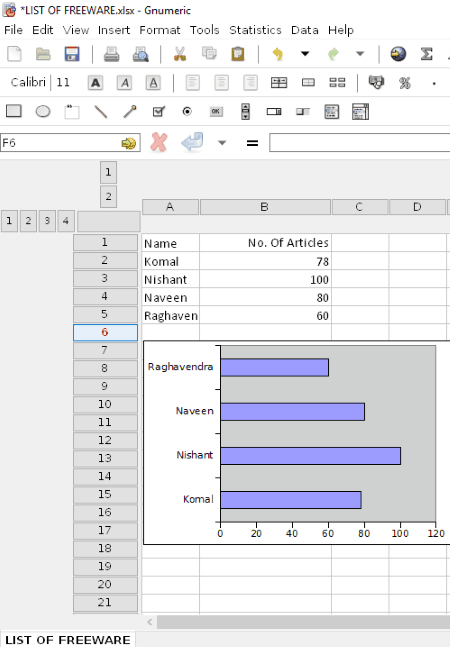450x647 pixels.
Task: Open the Undo history dropdown arrow
Action: tap(305, 54)
